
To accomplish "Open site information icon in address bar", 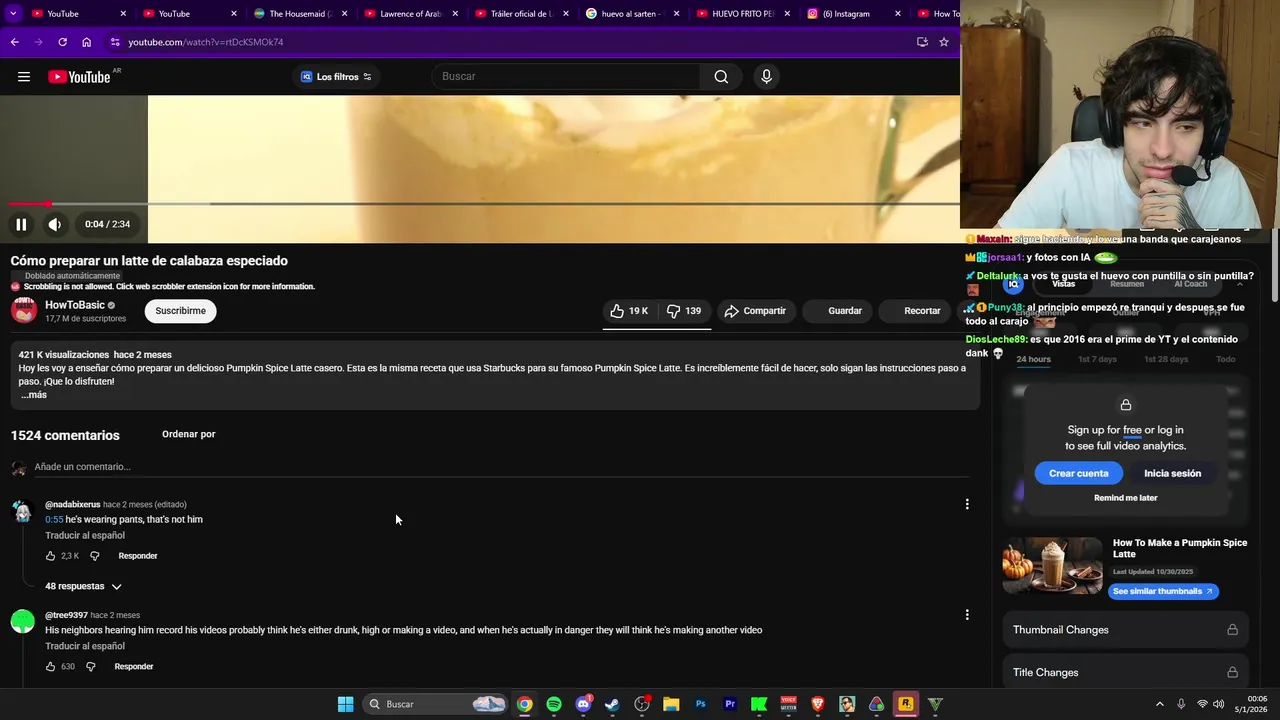I will pyautogui.click(x=115, y=42).
